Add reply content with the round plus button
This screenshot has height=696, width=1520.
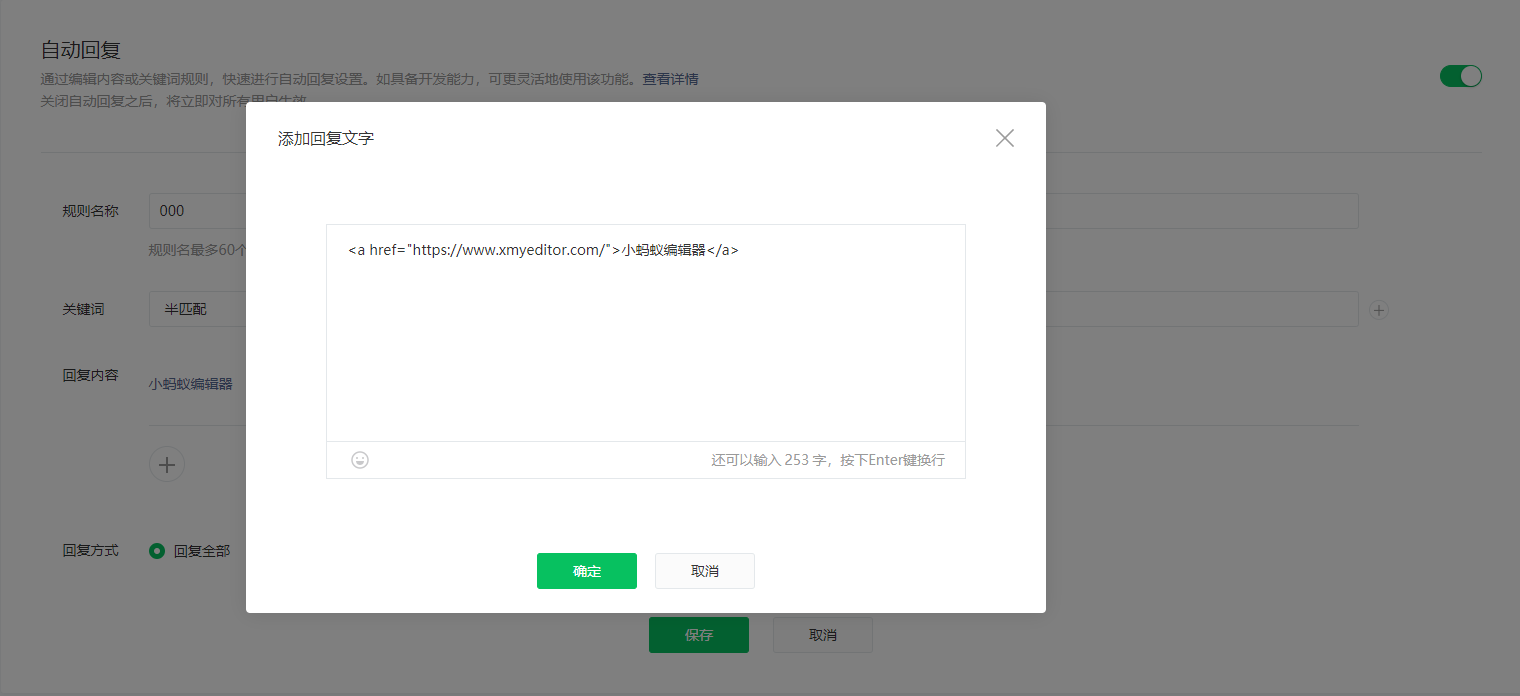click(167, 464)
